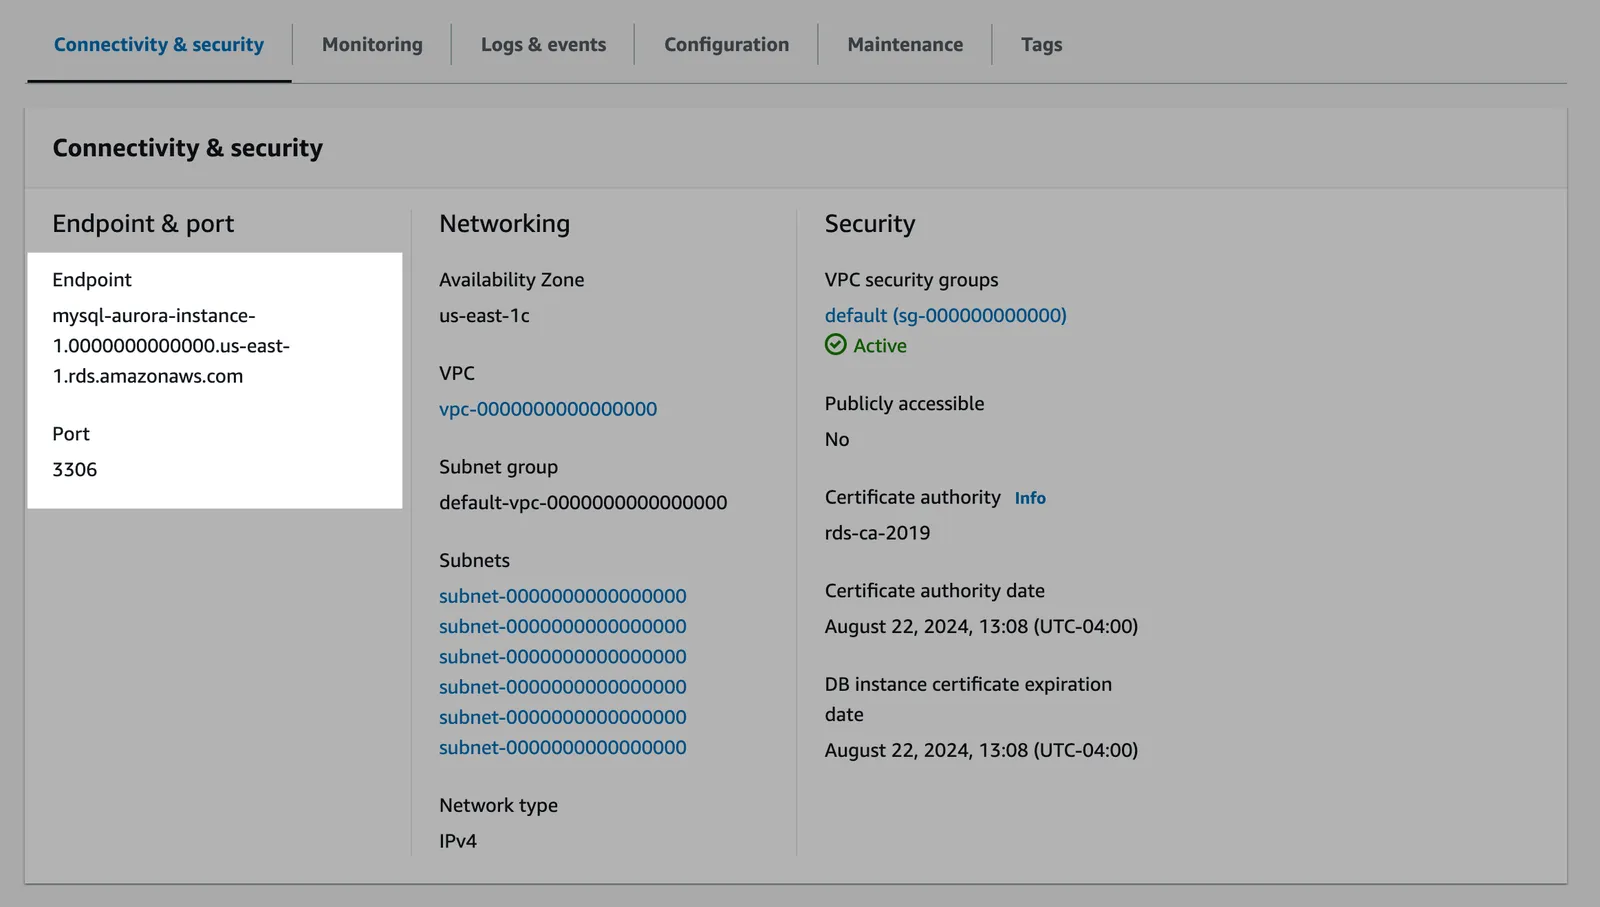Viewport: 1600px width, 907px height.
Task: Select the Connectivity & security tab
Action: pyautogui.click(x=159, y=44)
